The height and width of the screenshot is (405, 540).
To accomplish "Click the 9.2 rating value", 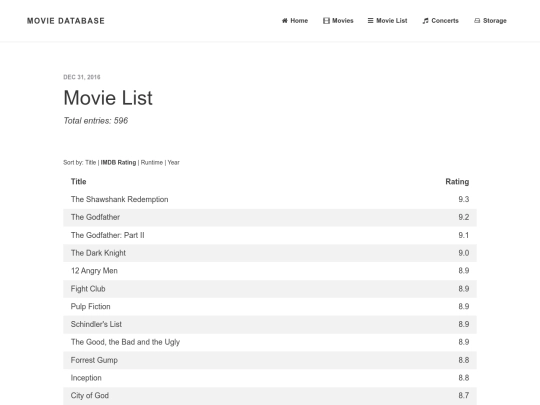I will [464, 217].
